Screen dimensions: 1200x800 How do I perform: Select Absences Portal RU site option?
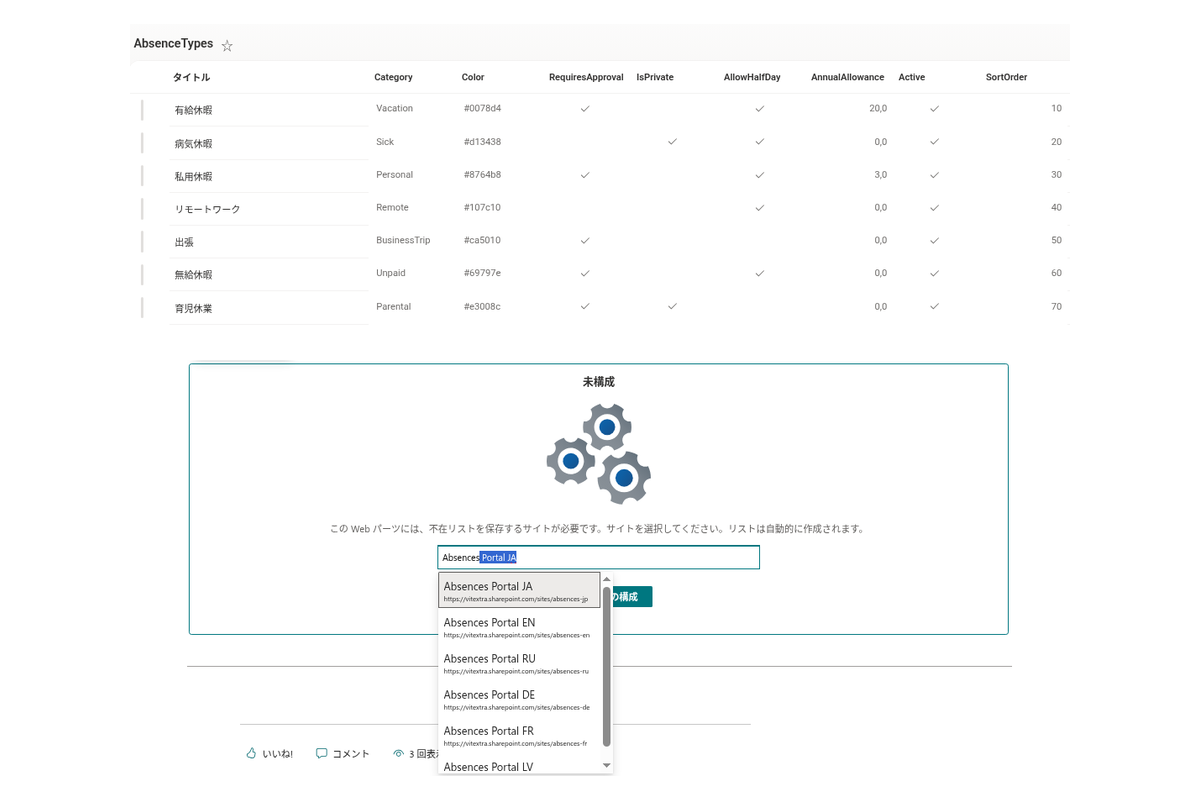(519, 662)
